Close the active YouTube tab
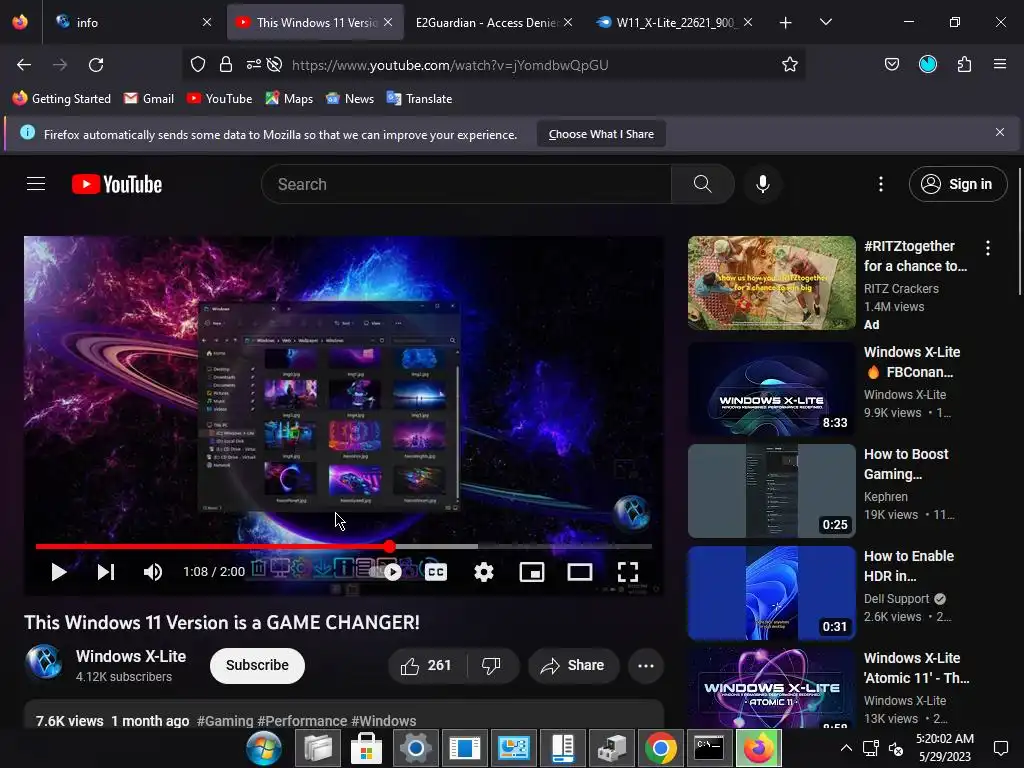The width and height of the screenshot is (1024, 768). (x=388, y=22)
